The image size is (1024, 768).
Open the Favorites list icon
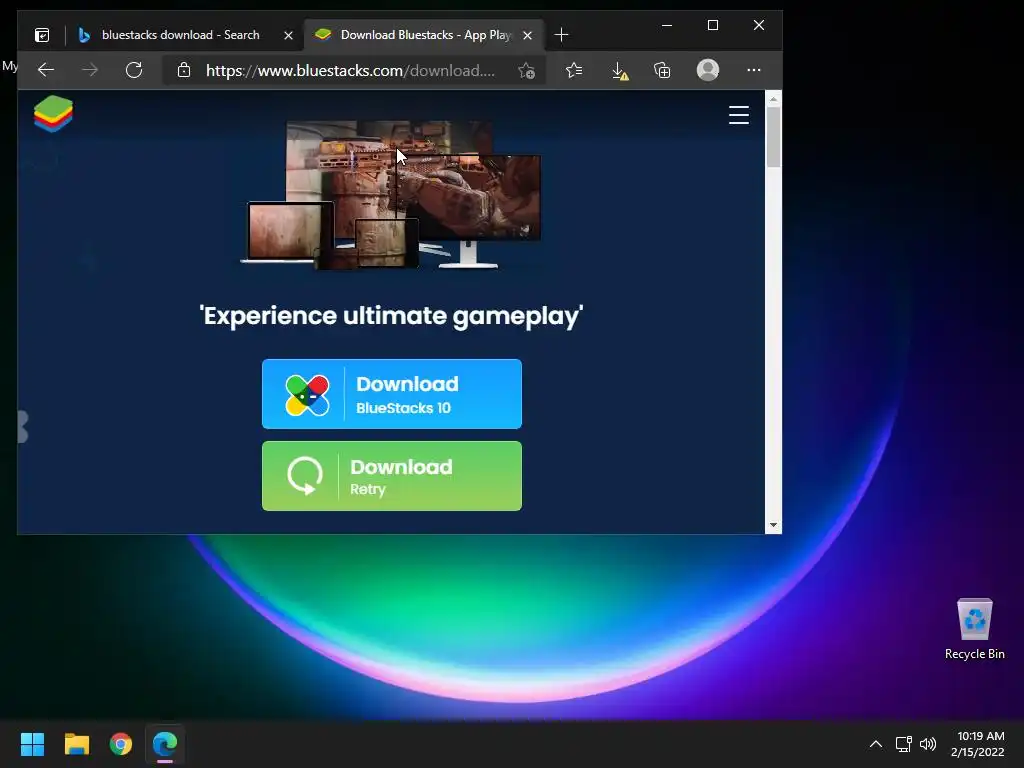574,70
